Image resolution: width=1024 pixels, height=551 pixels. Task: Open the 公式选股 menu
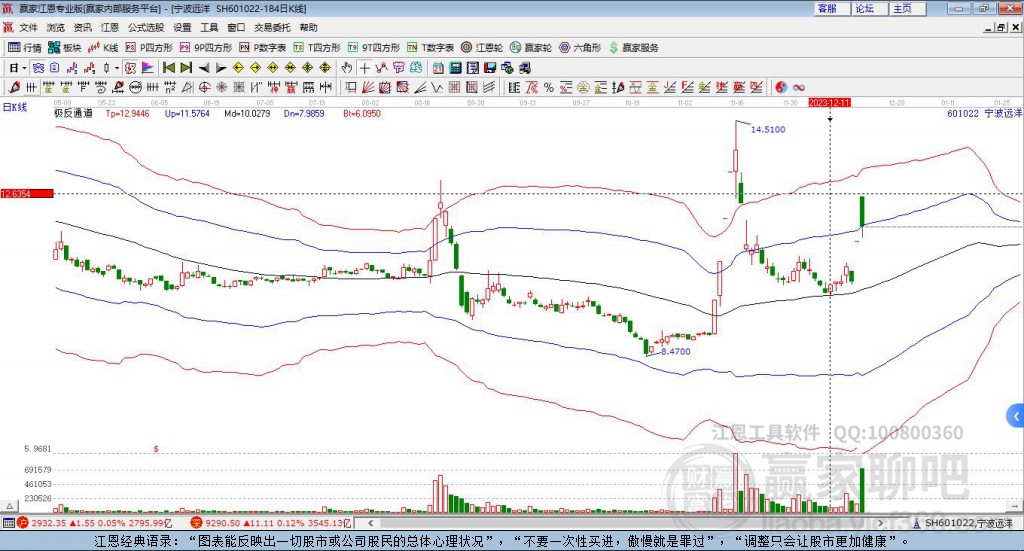pyautogui.click(x=146, y=27)
